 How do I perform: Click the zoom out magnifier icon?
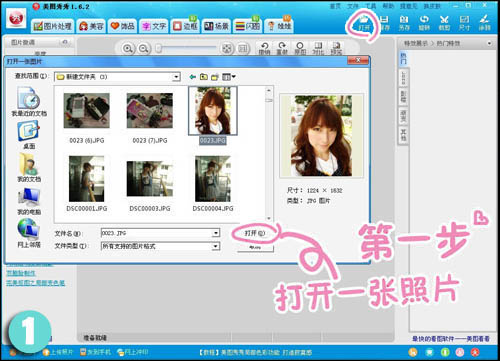[144, 49]
